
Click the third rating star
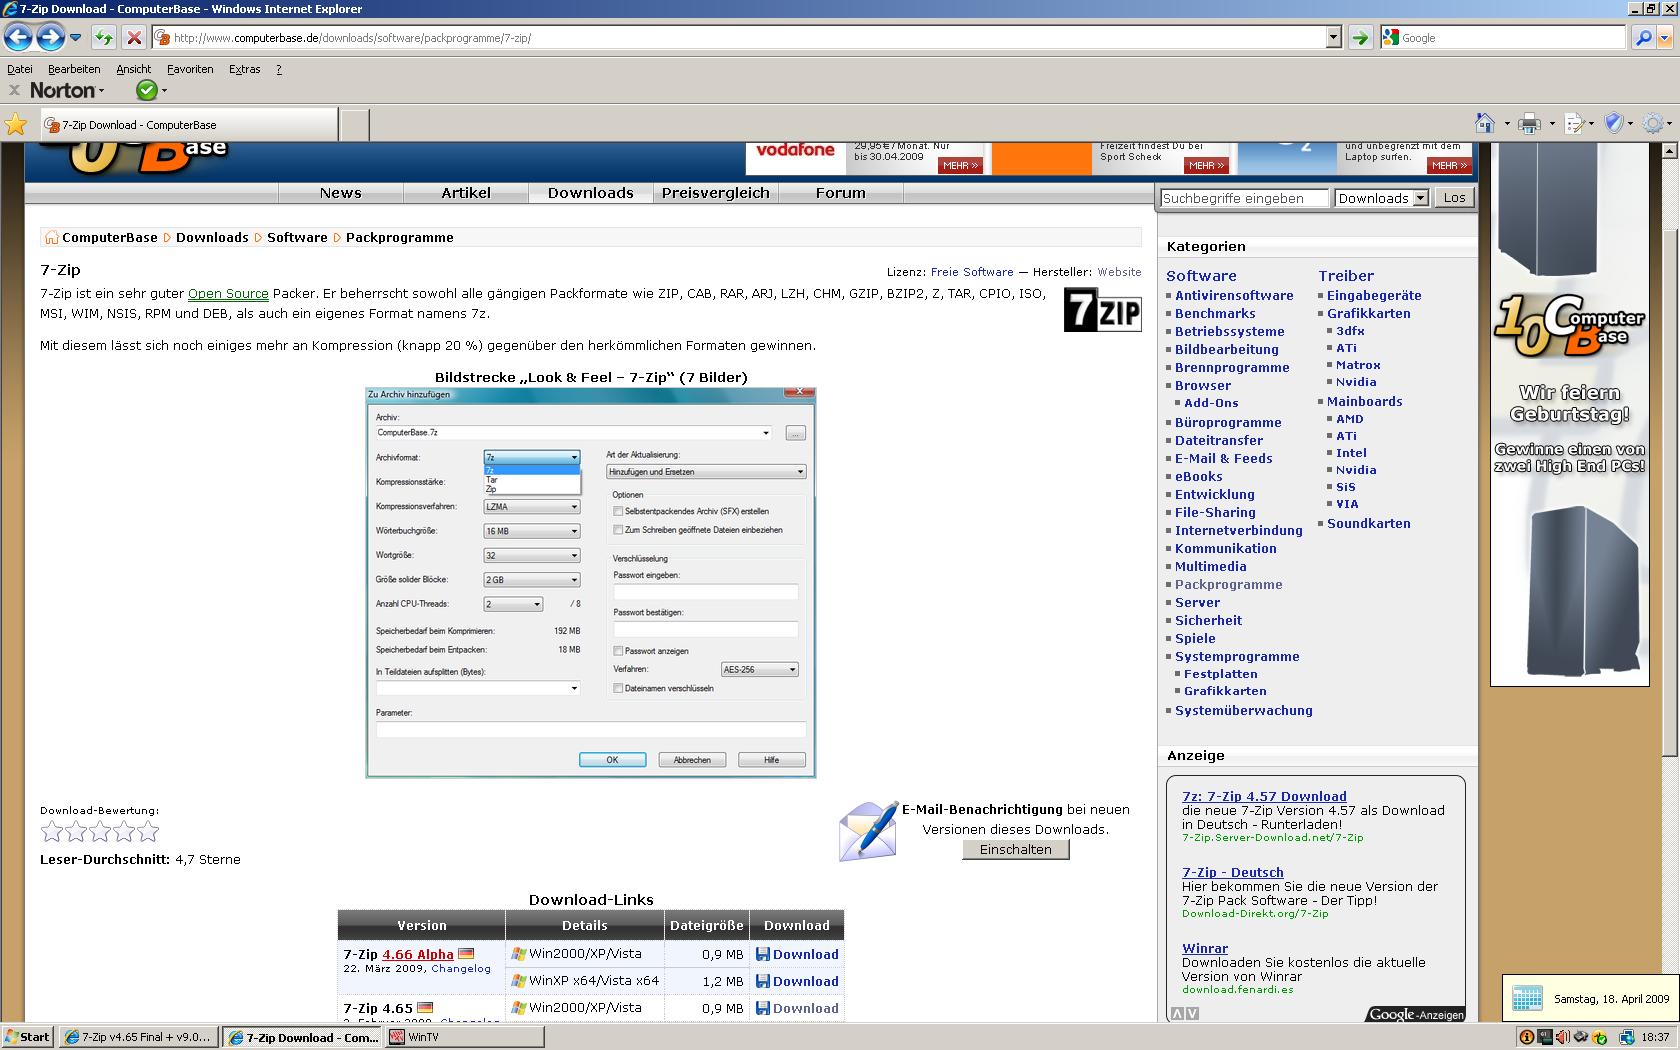(x=100, y=832)
